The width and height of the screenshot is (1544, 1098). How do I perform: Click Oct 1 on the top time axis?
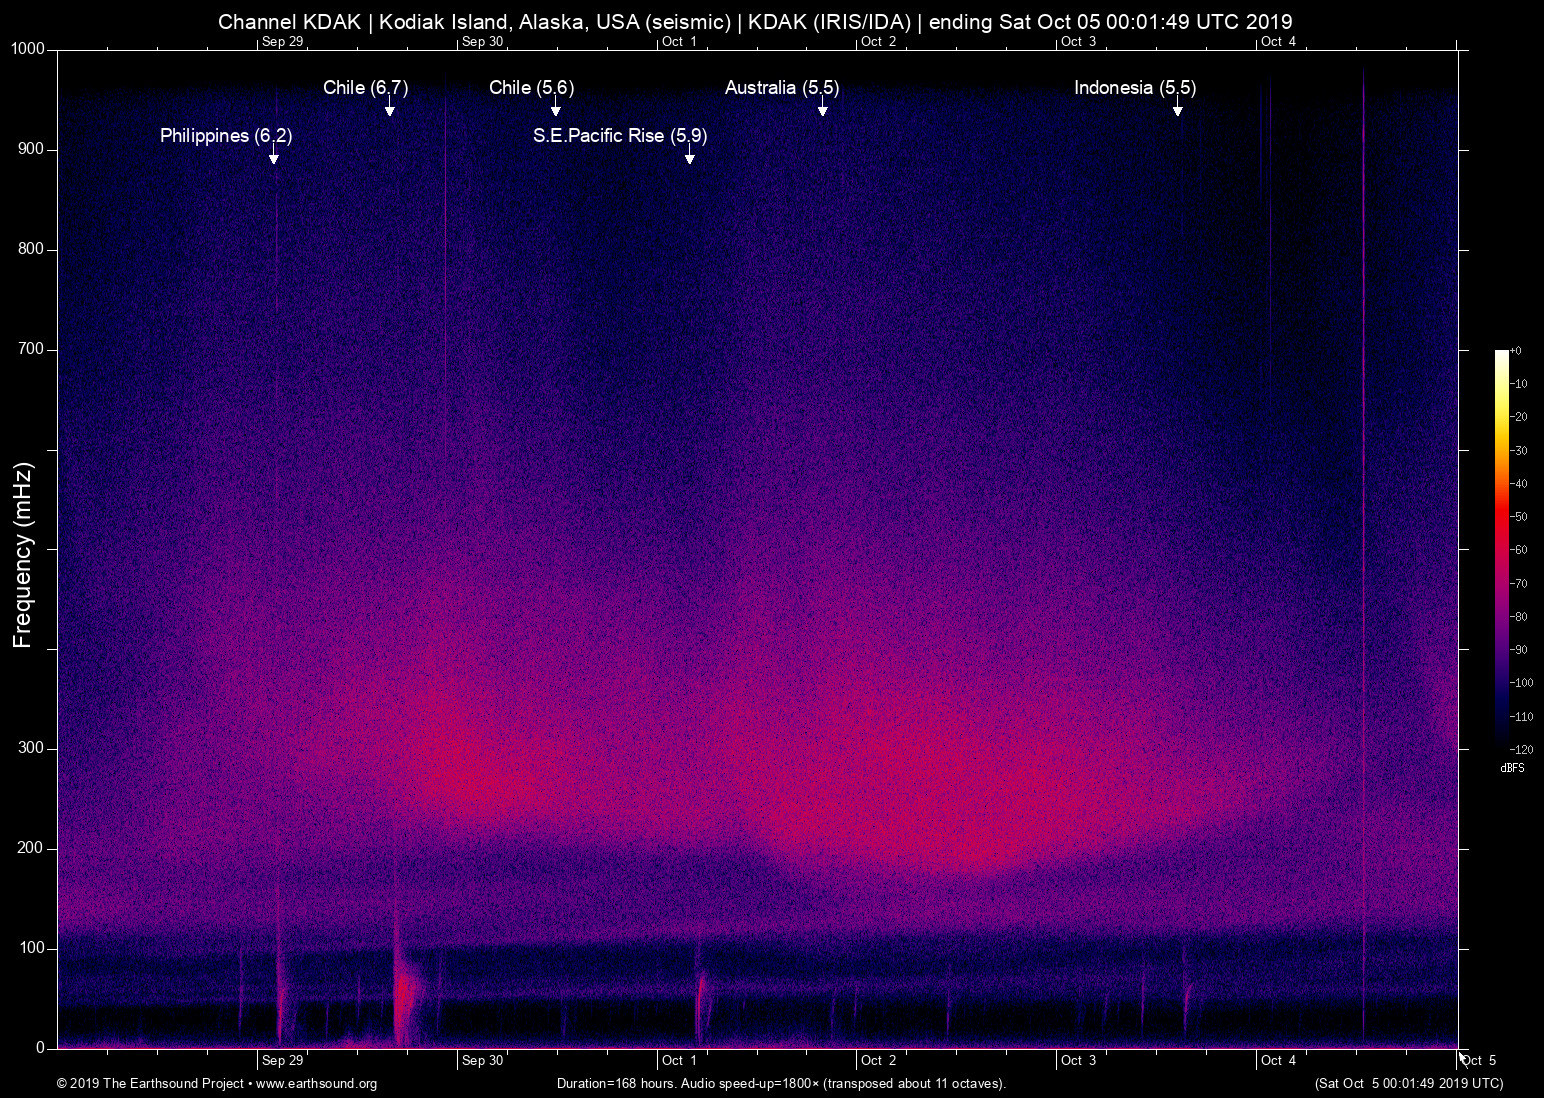pos(679,41)
